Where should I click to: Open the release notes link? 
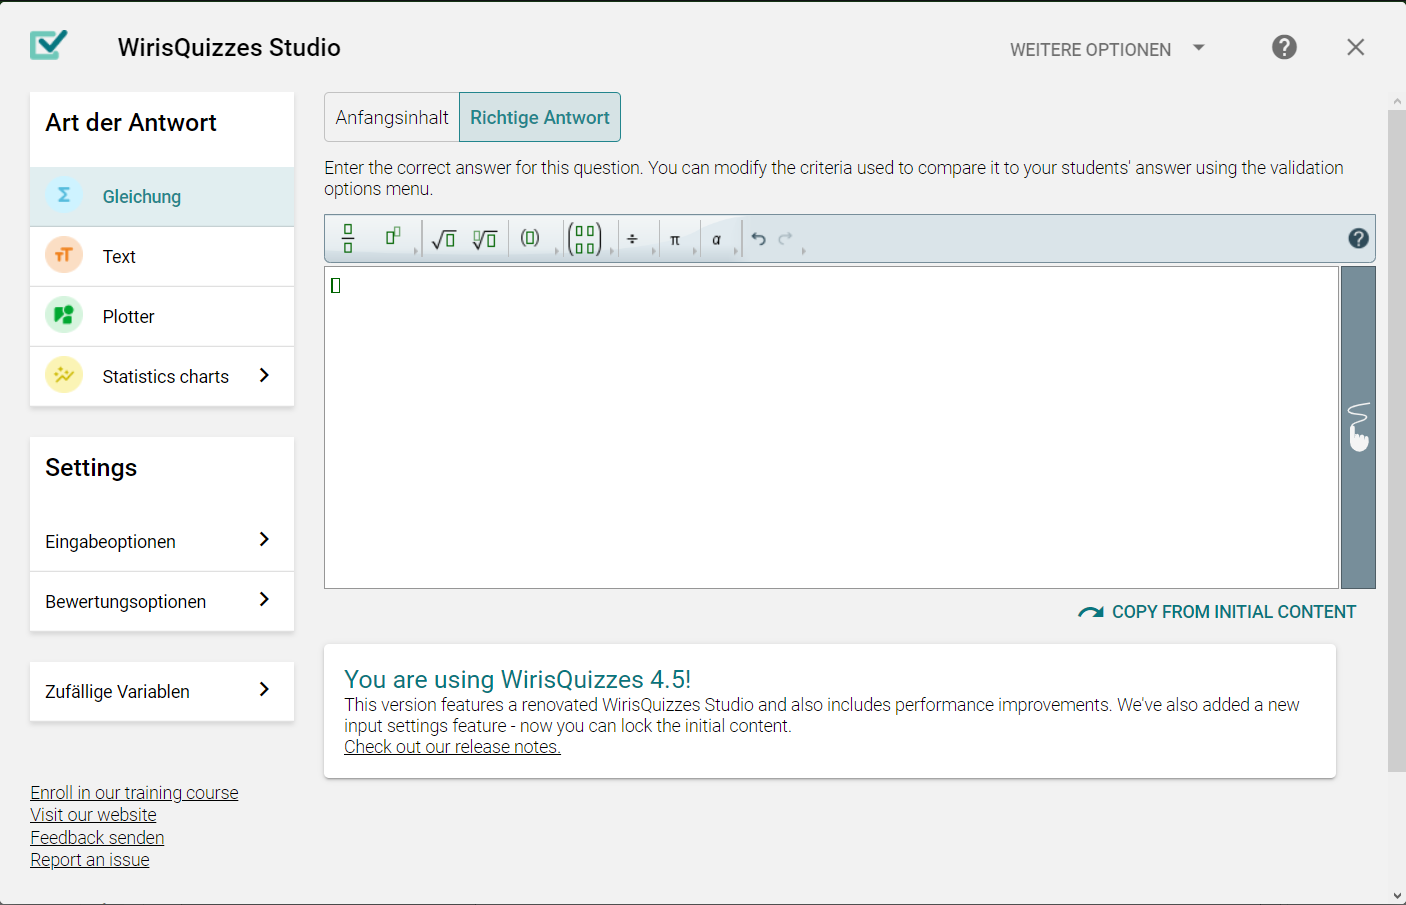(x=452, y=747)
